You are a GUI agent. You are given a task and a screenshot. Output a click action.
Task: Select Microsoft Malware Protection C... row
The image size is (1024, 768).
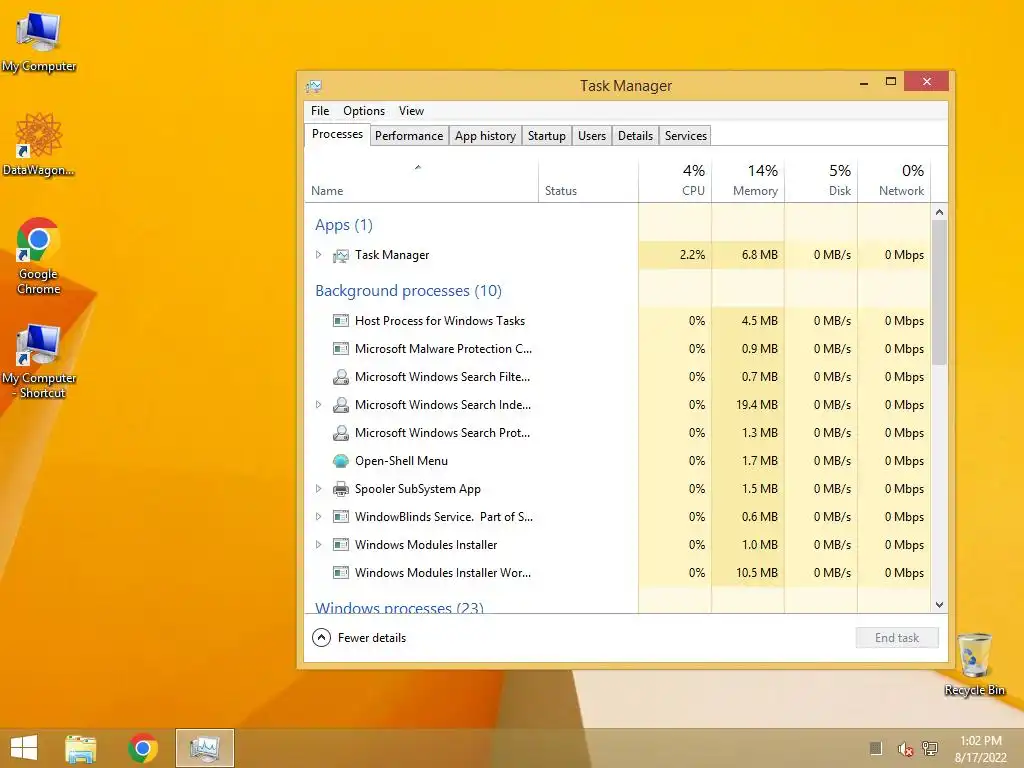[618, 349]
